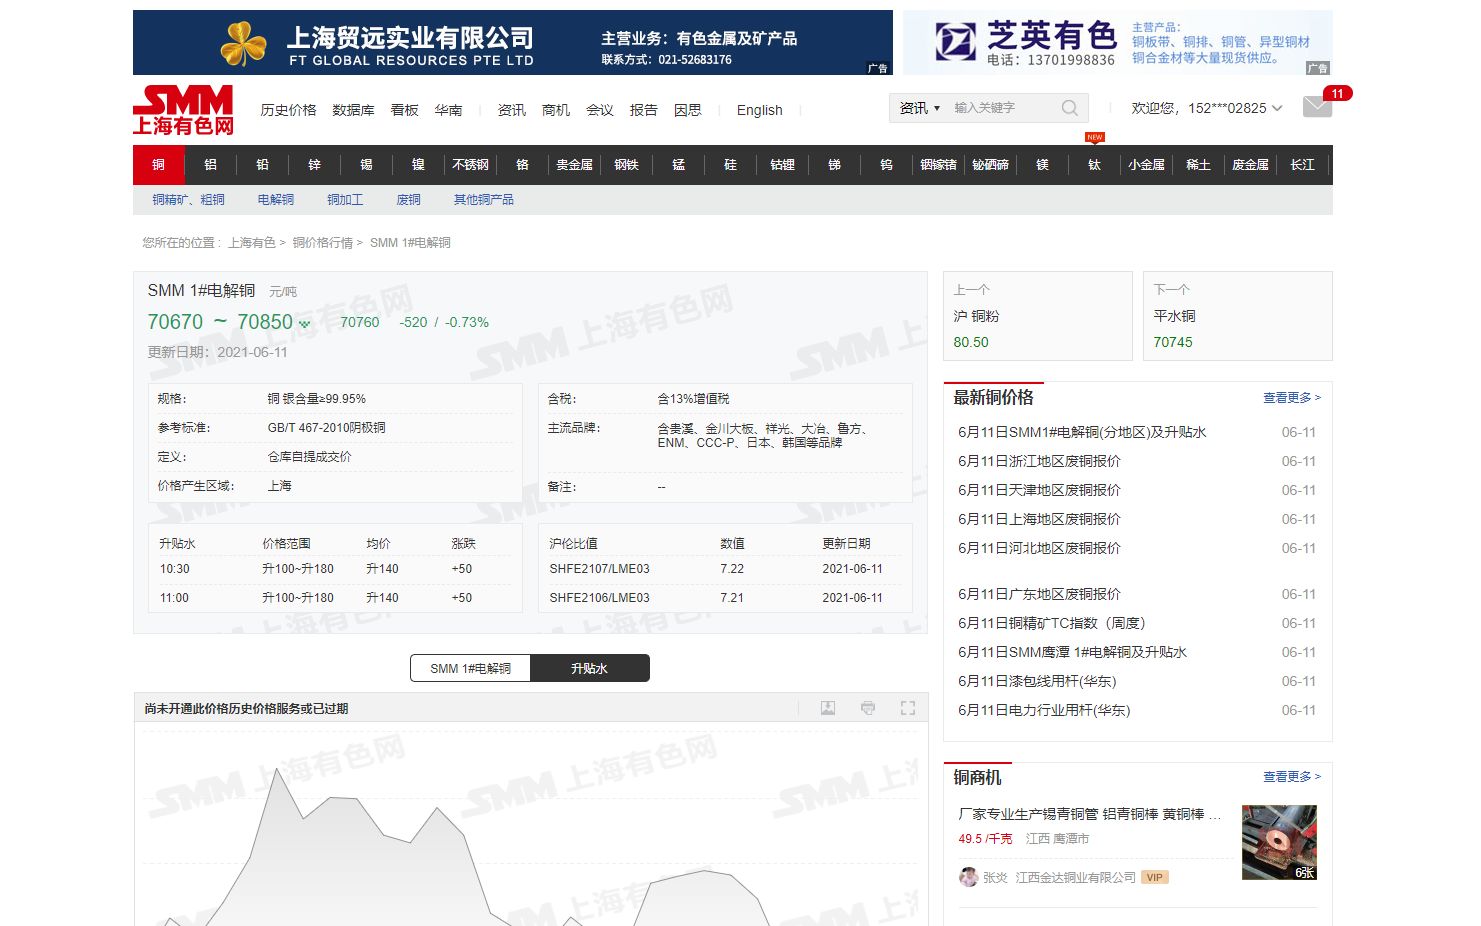The image size is (1481, 926).
Task: Open 资讯 in the top menu
Action: click(512, 110)
